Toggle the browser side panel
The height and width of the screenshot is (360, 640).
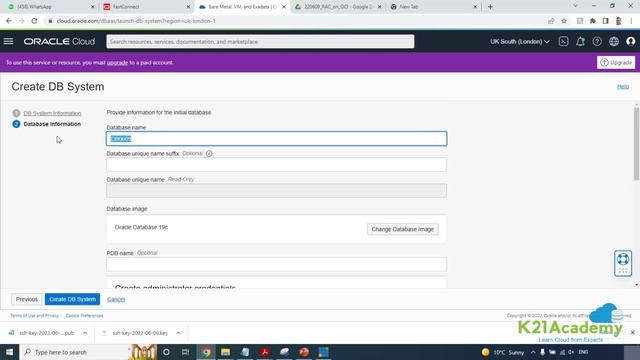(x=605, y=21)
